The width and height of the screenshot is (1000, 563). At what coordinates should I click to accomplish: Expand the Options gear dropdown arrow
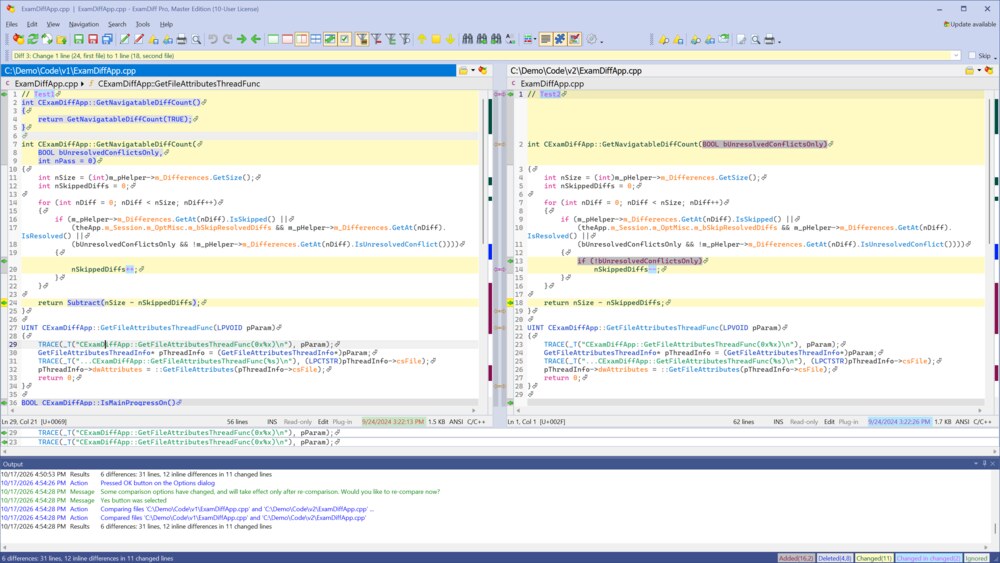(x=601, y=41)
